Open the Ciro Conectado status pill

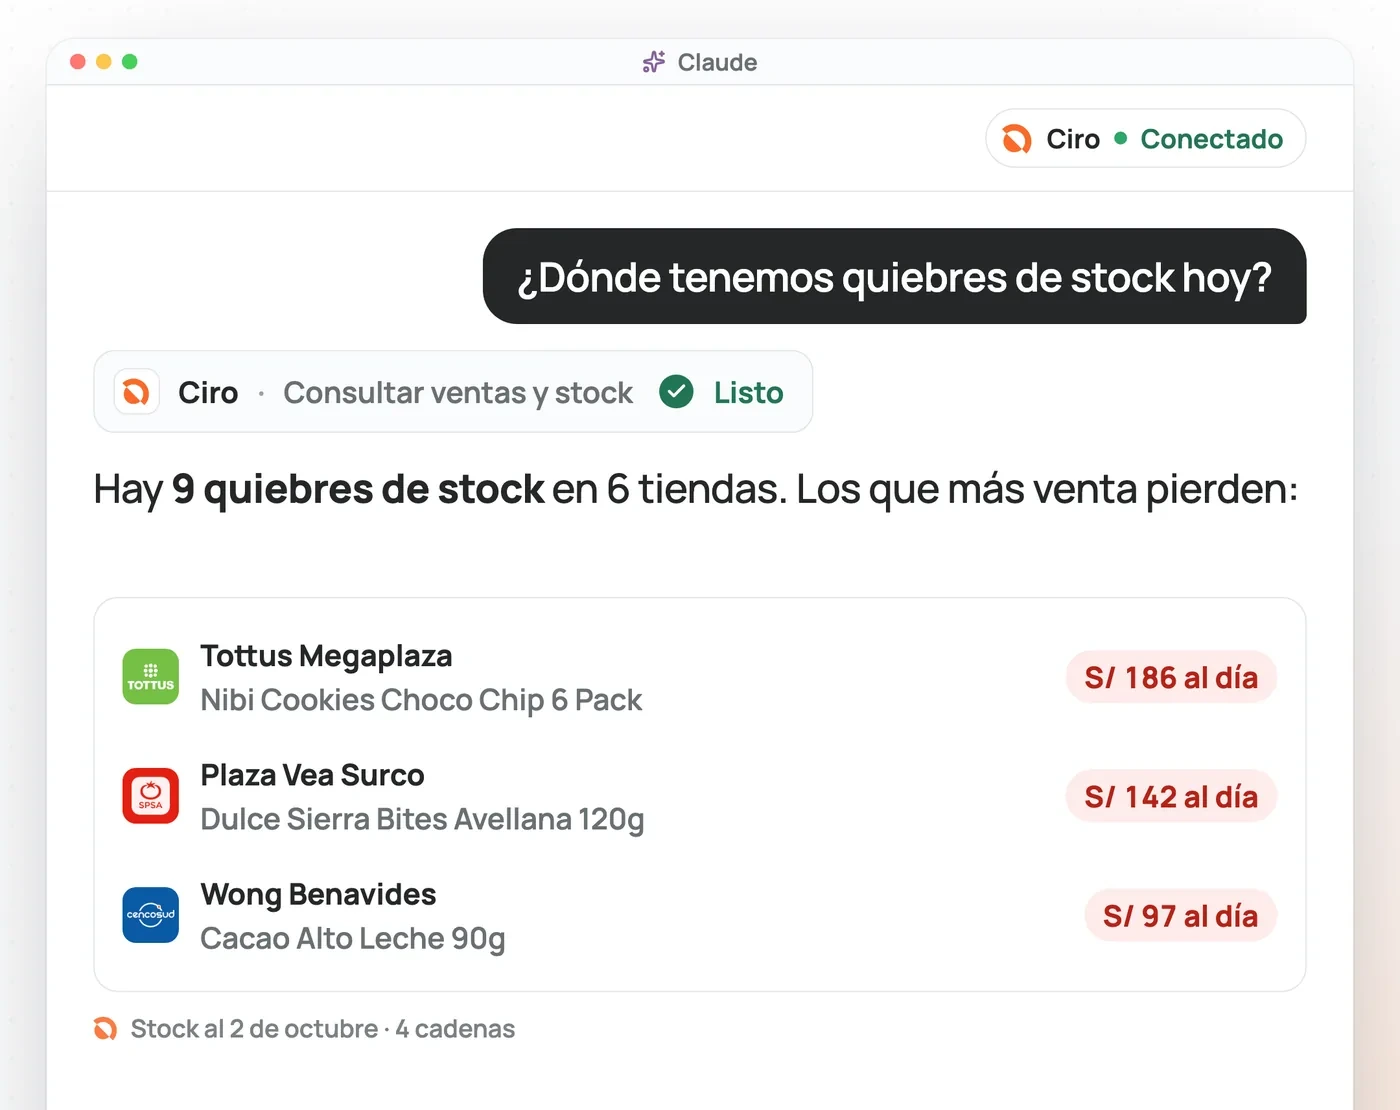tap(1145, 138)
